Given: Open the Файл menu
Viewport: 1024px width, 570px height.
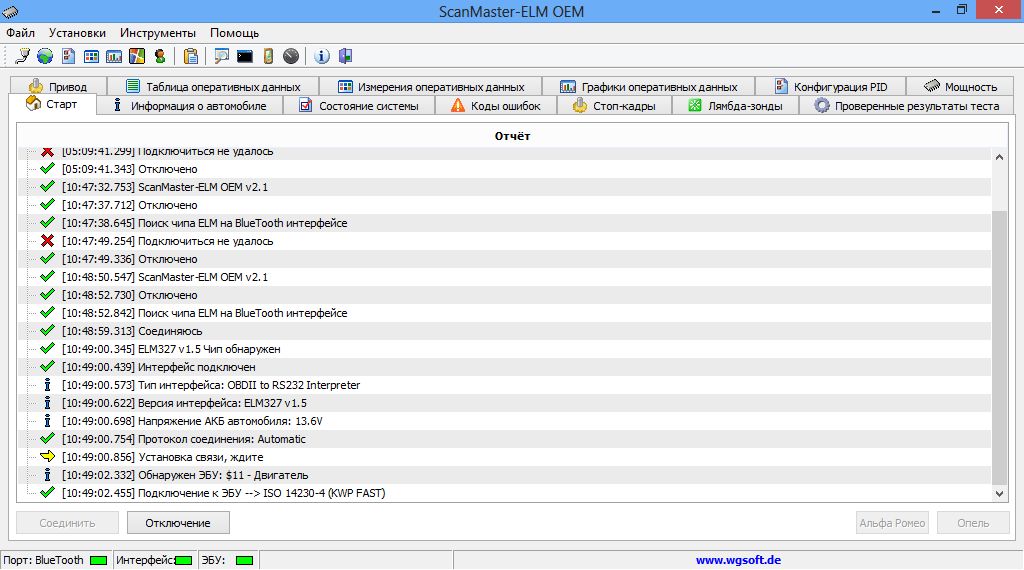Looking at the screenshot, I should (x=20, y=33).
